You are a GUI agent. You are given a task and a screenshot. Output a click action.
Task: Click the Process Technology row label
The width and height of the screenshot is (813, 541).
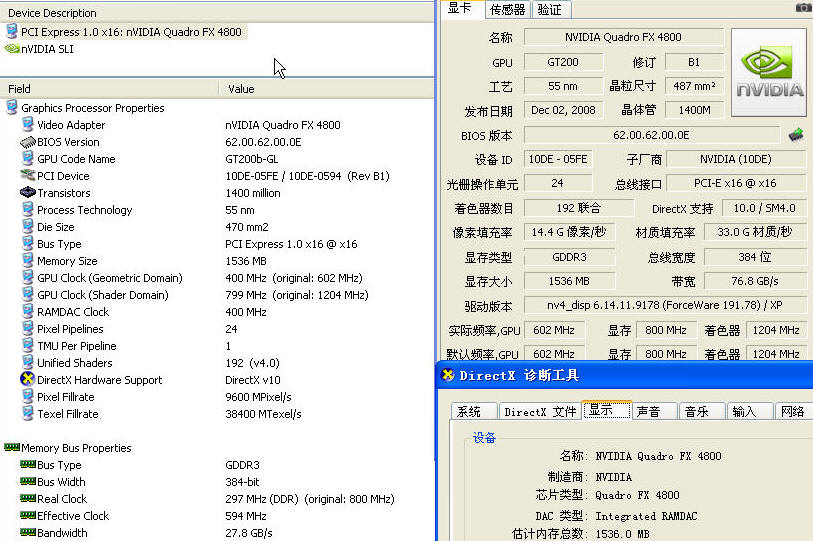[85, 210]
